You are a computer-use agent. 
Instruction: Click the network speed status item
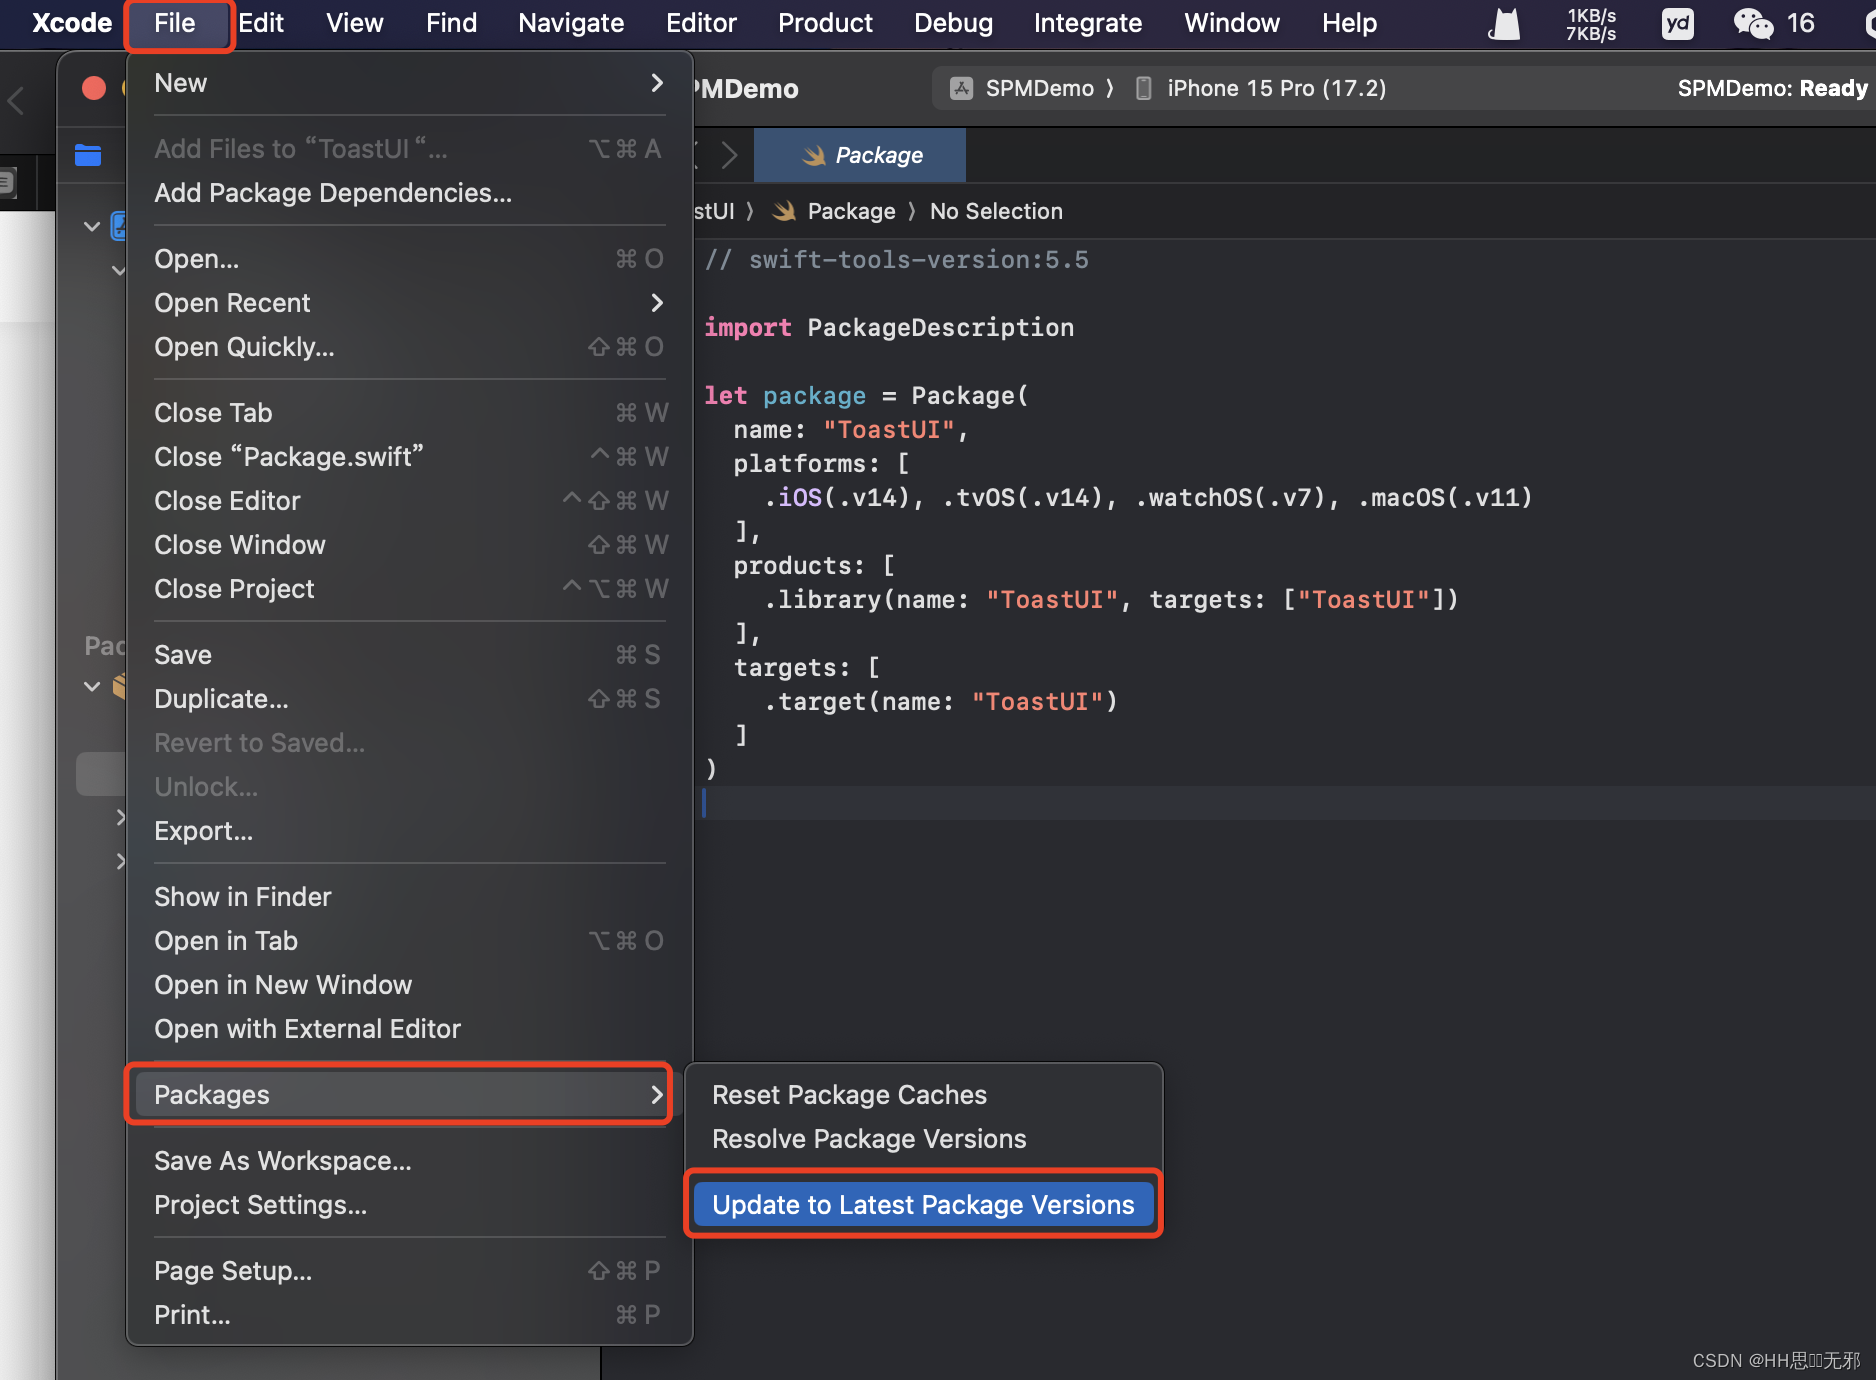pyautogui.click(x=1590, y=24)
